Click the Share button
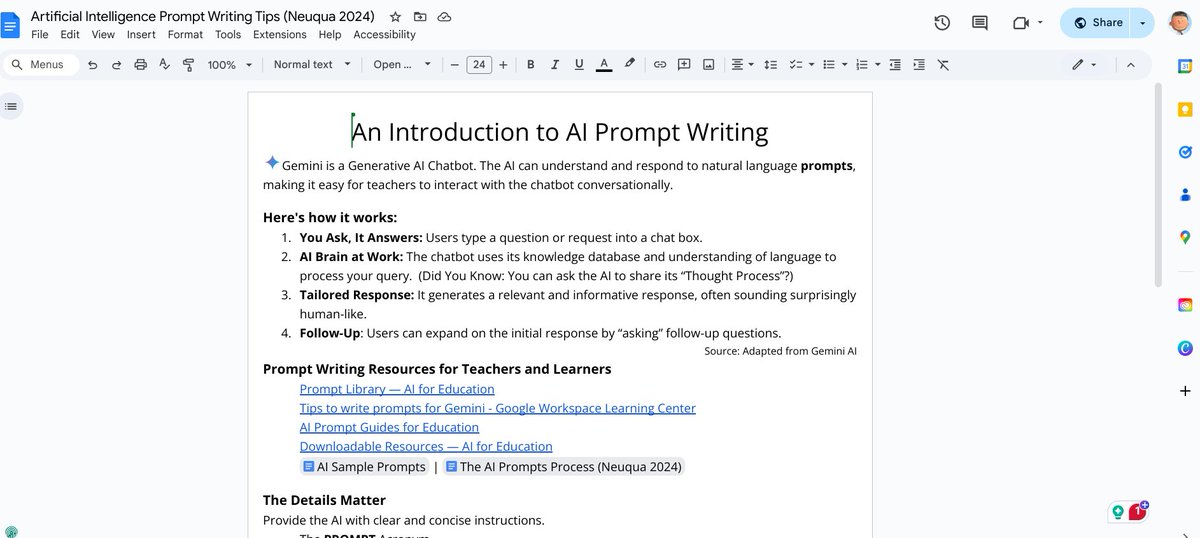Viewport: 1200px width, 538px height. pyautogui.click(x=1097, y=23)
